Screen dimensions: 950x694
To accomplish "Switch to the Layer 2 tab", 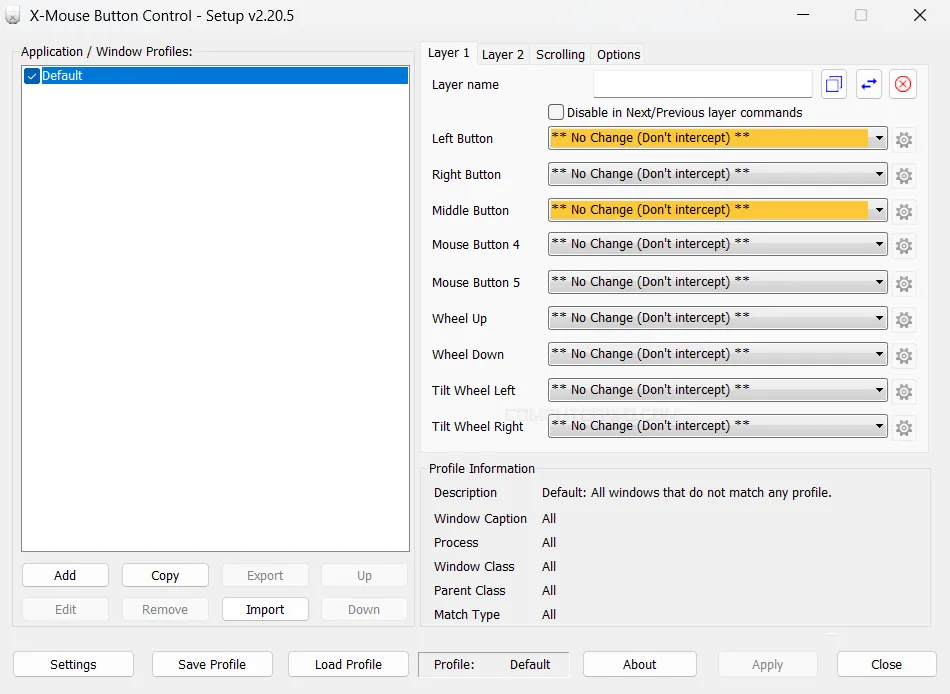I will click(502, 55).
